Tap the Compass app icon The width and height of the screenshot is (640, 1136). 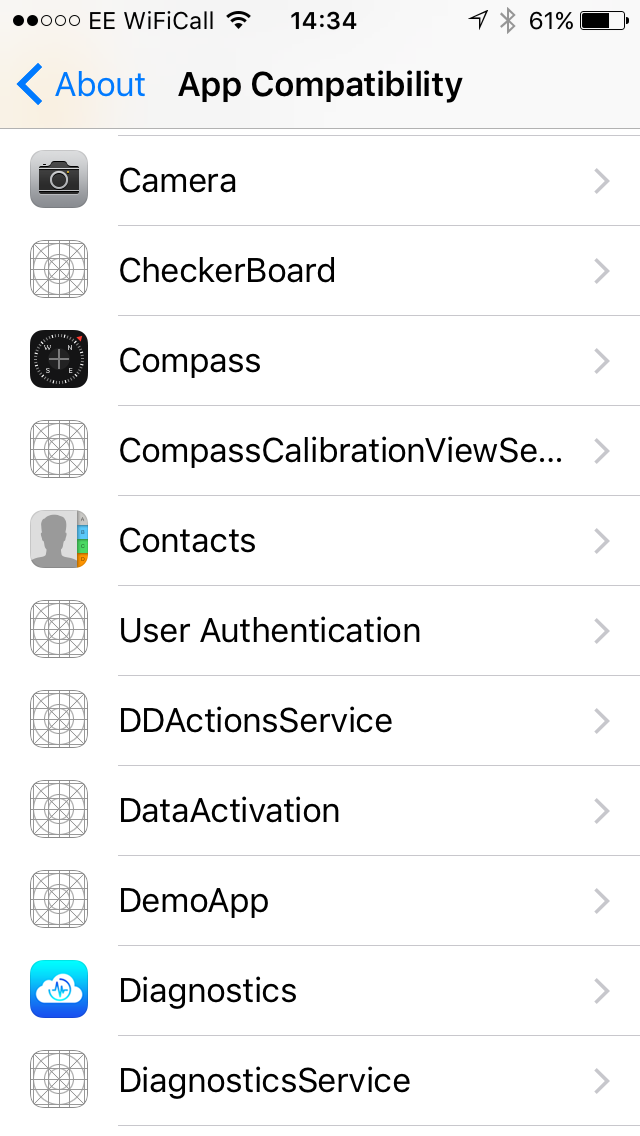click(x=59, y=360)
